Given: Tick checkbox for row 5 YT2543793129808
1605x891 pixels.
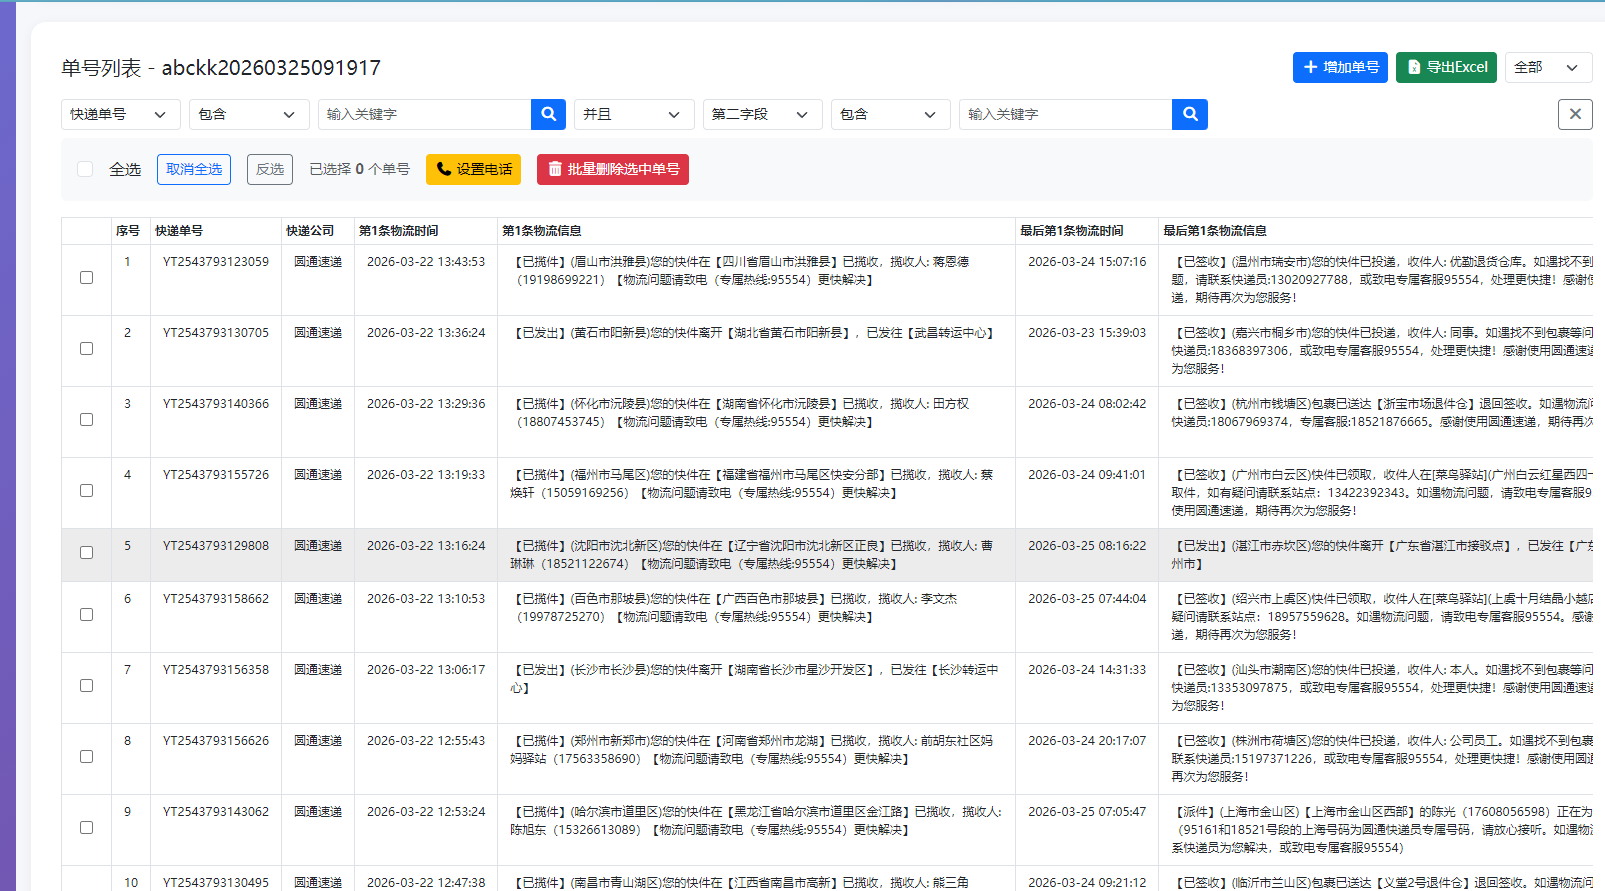Looking at the screenshot, I should coord(87,553).
